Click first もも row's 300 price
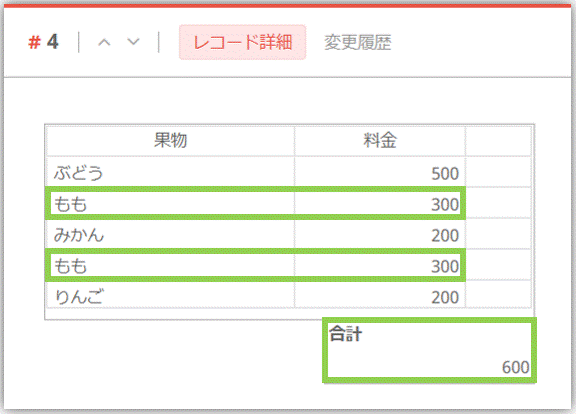Image resolution: width=576 pixels, height=414 pixels. [x=380, y=203]
